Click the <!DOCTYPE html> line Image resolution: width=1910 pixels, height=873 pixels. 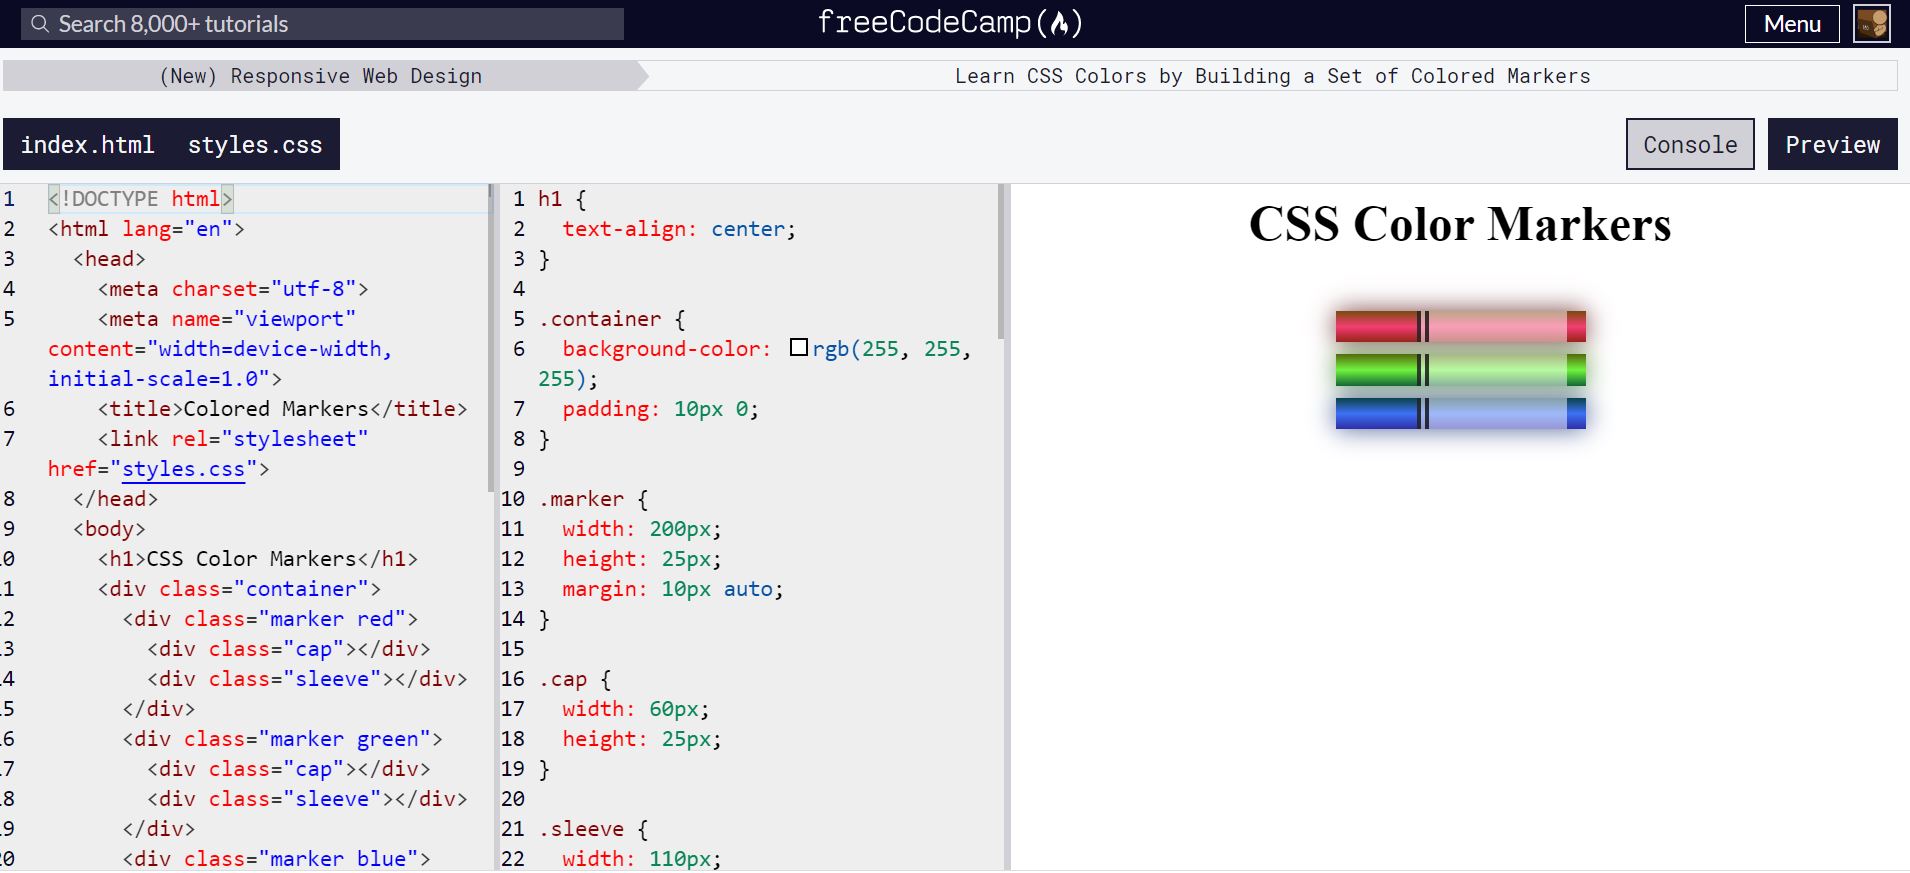coord(140,199)
